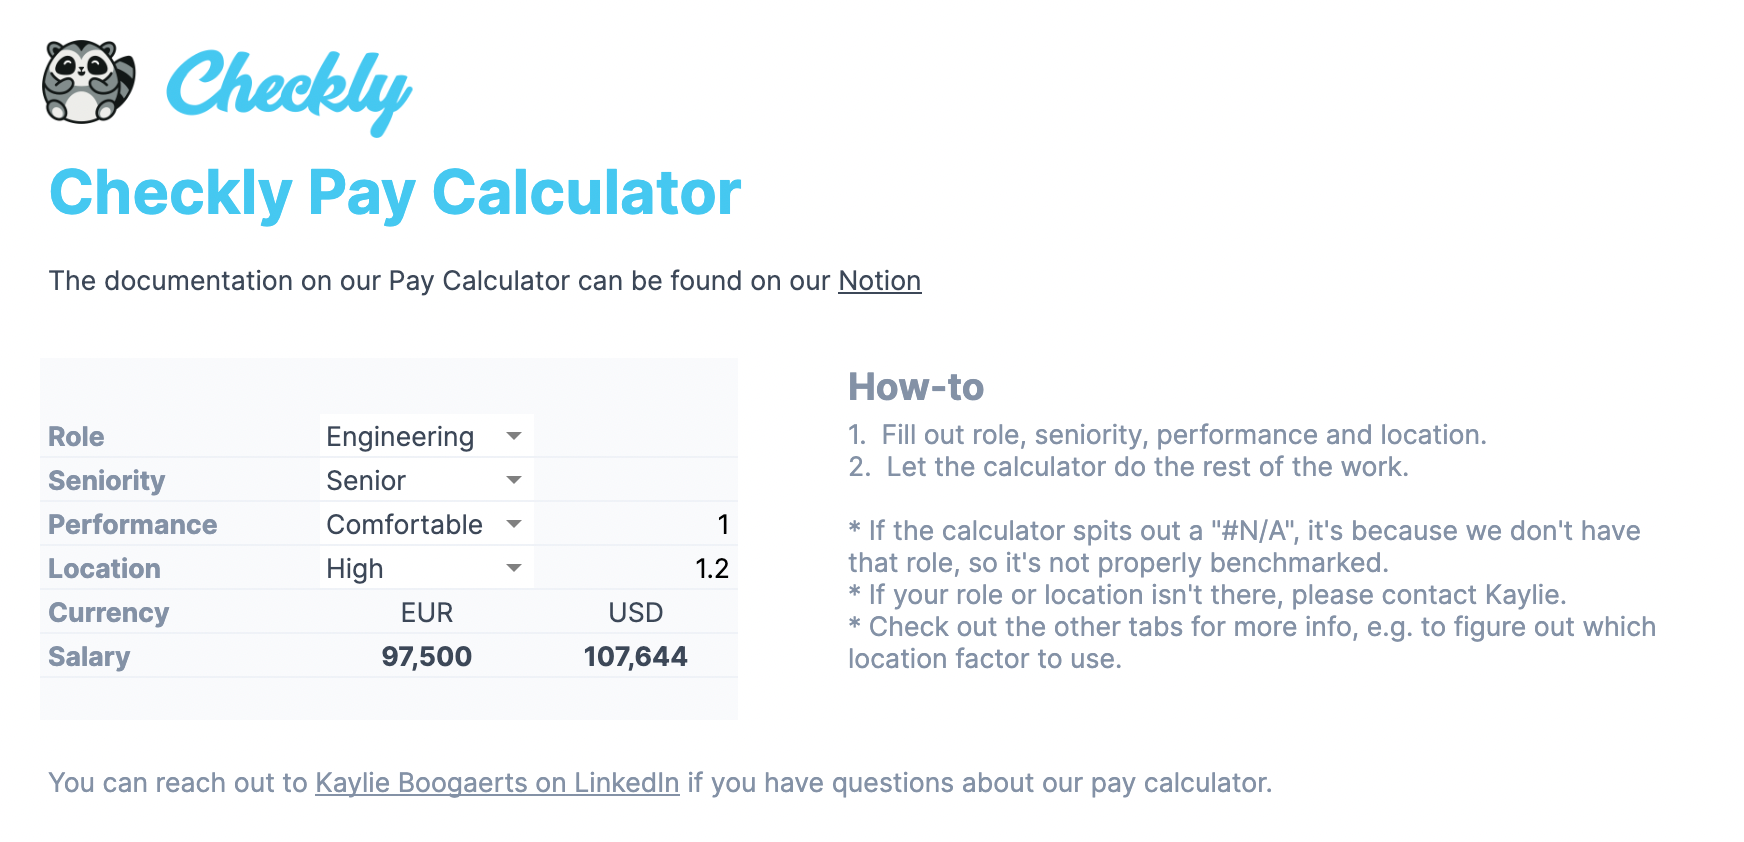Open the Notion documentation link

pyautogui.click(x=879, y=281)
